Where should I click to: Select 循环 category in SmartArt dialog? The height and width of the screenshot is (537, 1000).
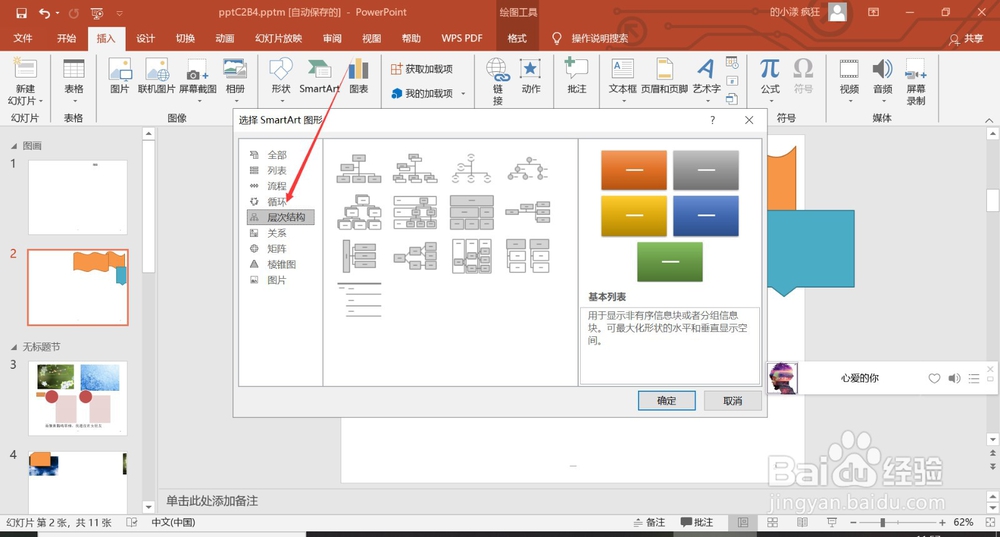tap(276, 202)
